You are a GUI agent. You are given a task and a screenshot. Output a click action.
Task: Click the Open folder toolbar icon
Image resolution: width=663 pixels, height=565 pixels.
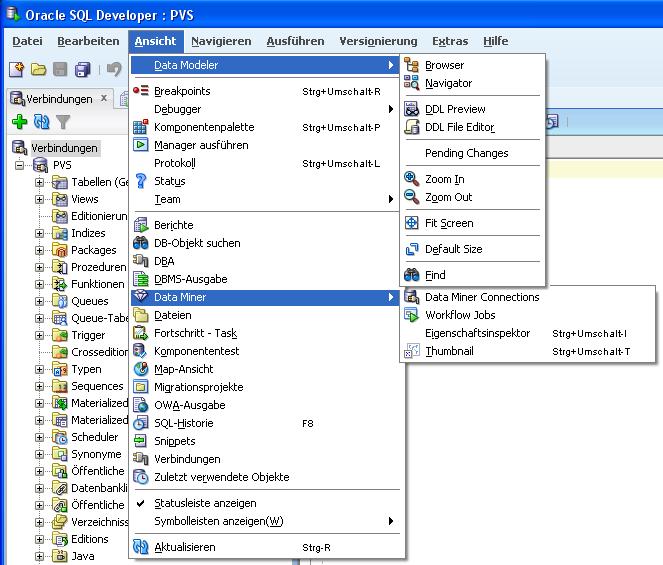(38, 69)
